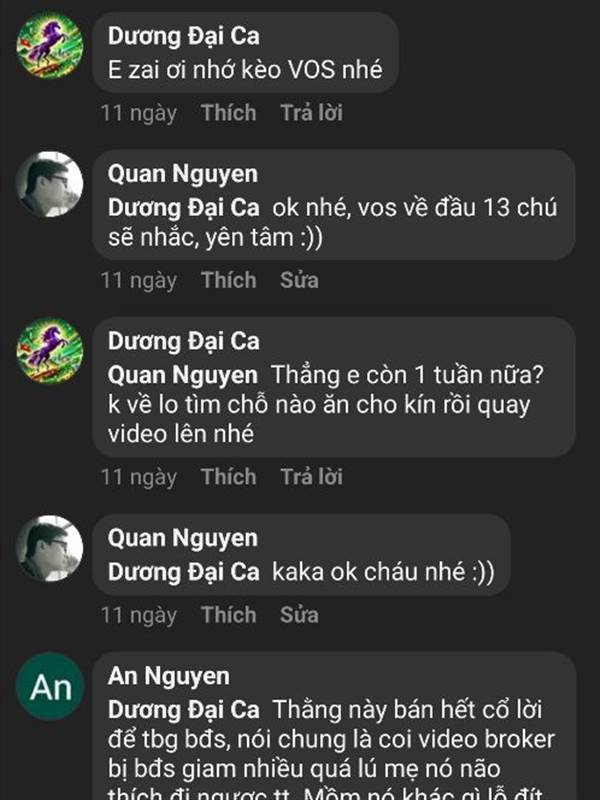The image size is (600, 800).
Task: Open the Dương Đại Ca mention in the "vos về đầu 13" reply
Action: [x=184, y=208]
